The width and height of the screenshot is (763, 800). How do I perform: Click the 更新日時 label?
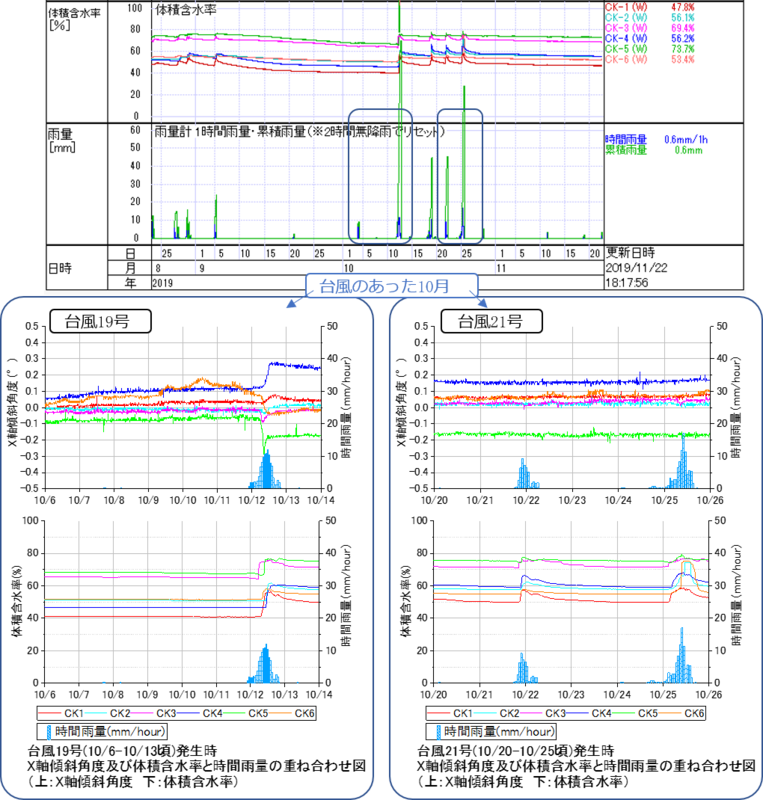coord(630,253)
